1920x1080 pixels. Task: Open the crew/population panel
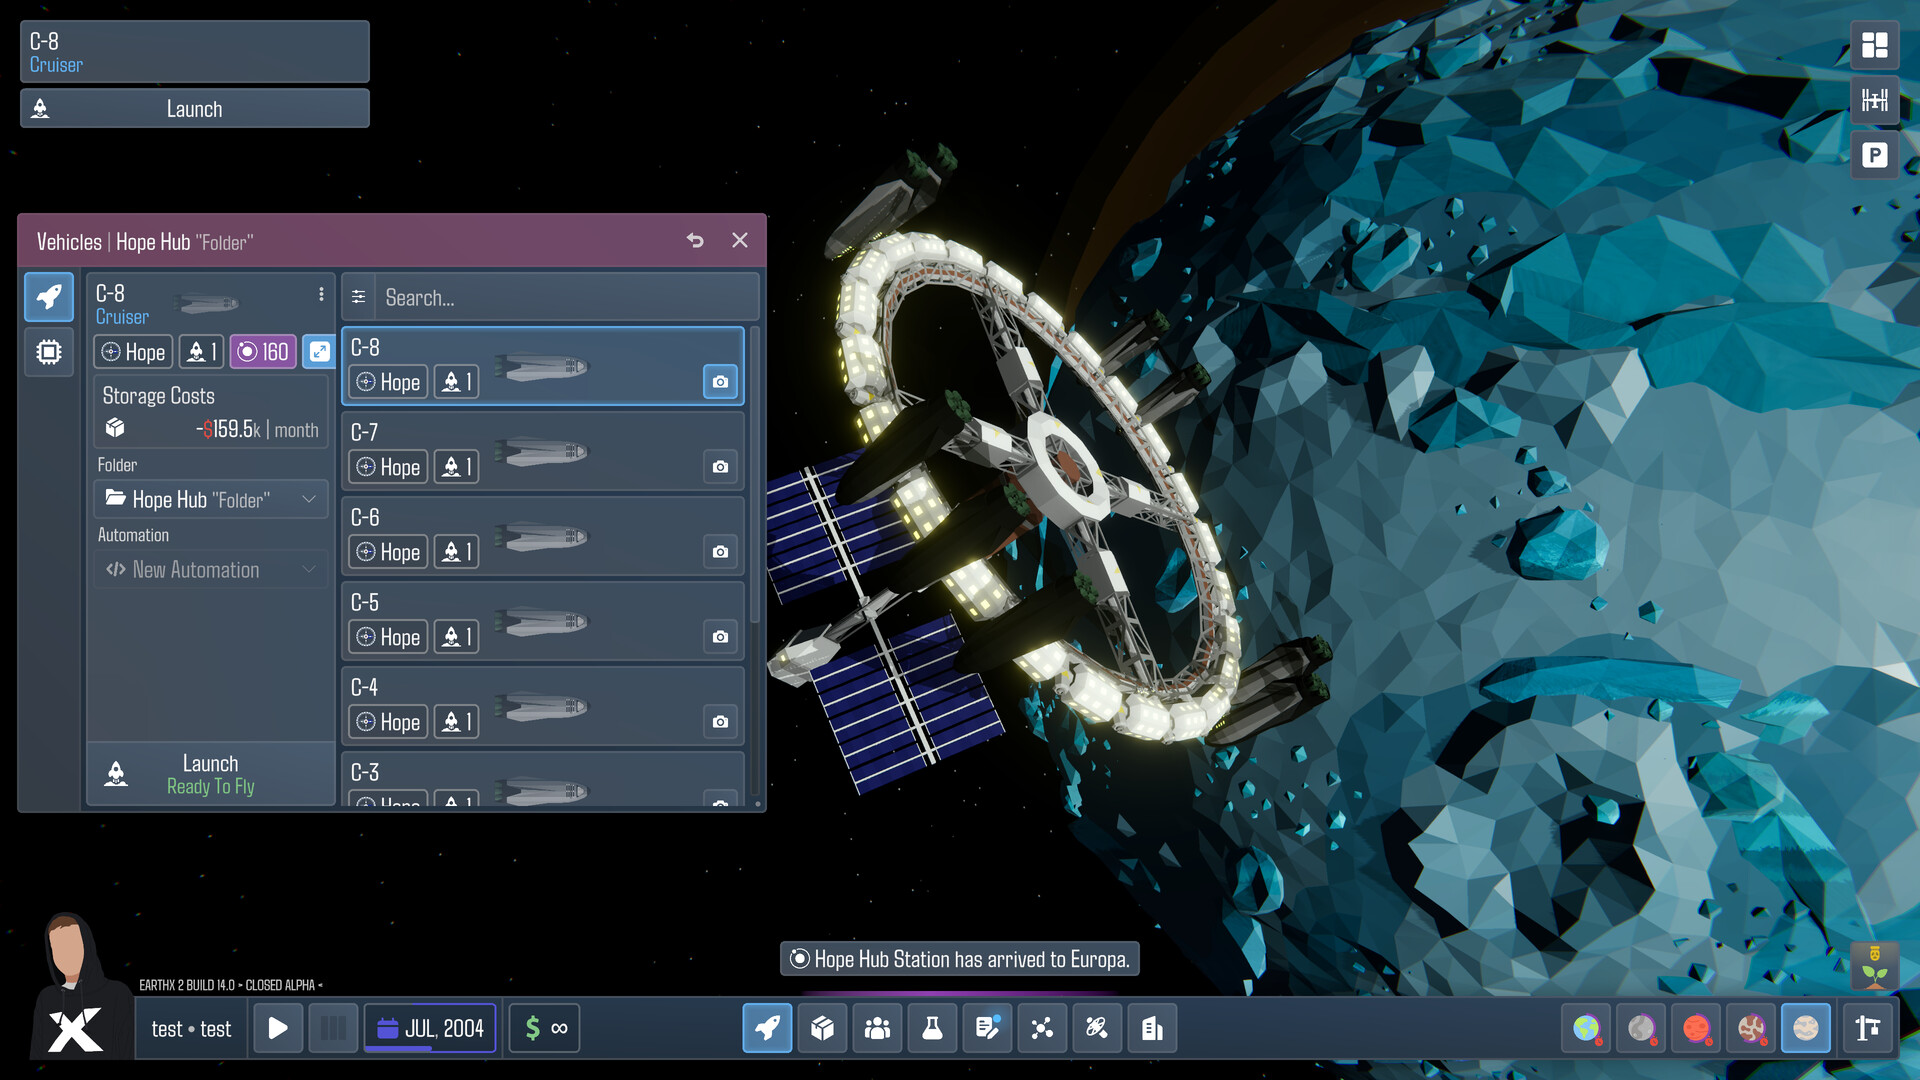point(877,1027)
